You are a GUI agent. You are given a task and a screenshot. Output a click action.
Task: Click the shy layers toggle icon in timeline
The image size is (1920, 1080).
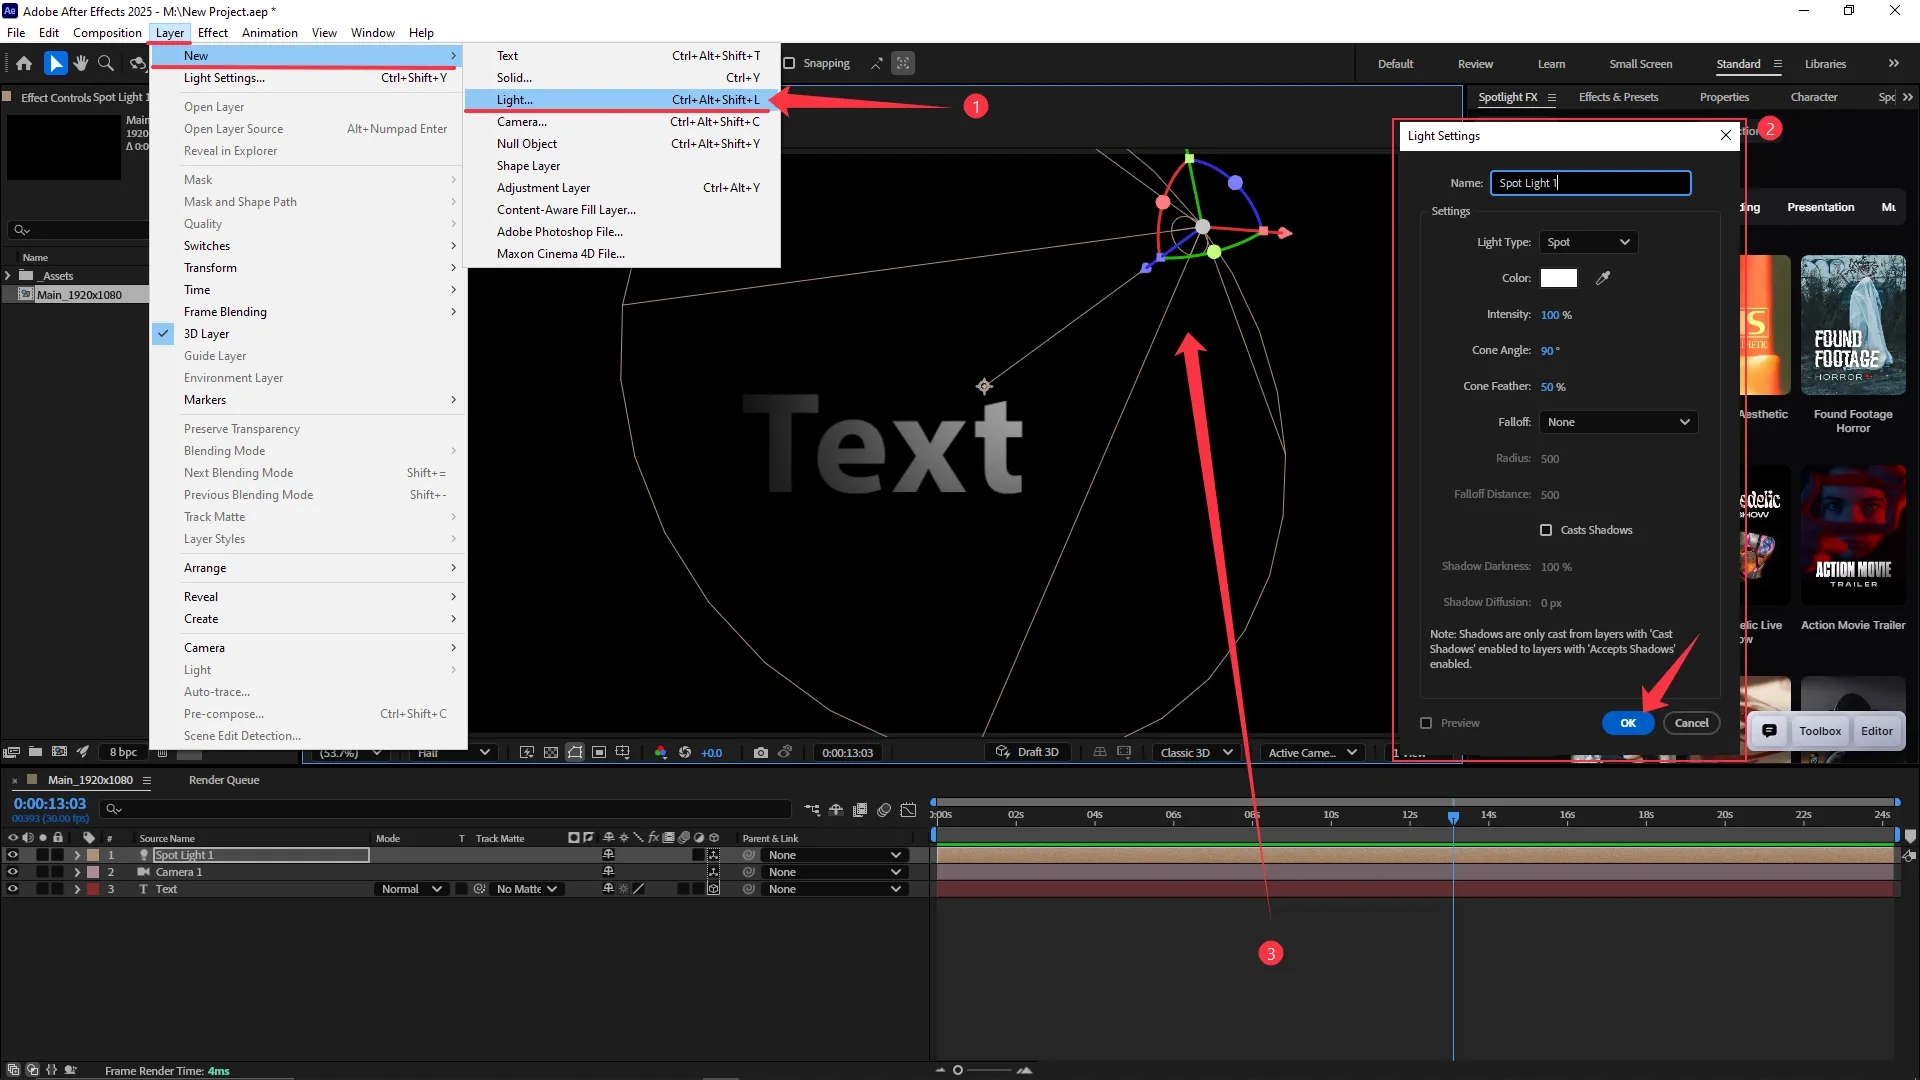point(836,809)
